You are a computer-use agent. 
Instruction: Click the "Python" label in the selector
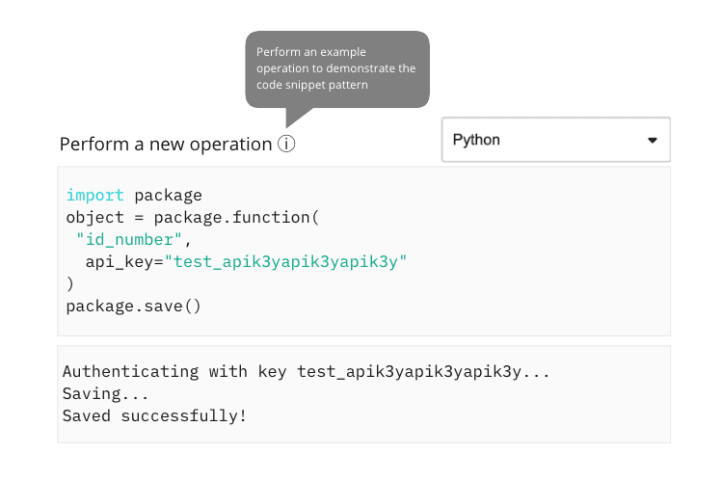476,140
